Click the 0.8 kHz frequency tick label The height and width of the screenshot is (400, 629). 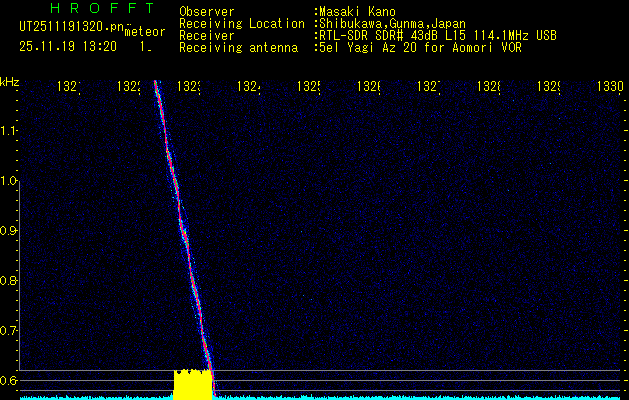coord(10,281)
